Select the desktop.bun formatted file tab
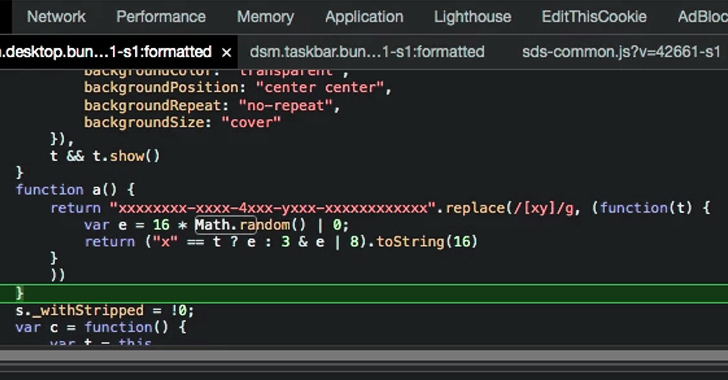Viewport: 728px width, 380px height. 106,52
